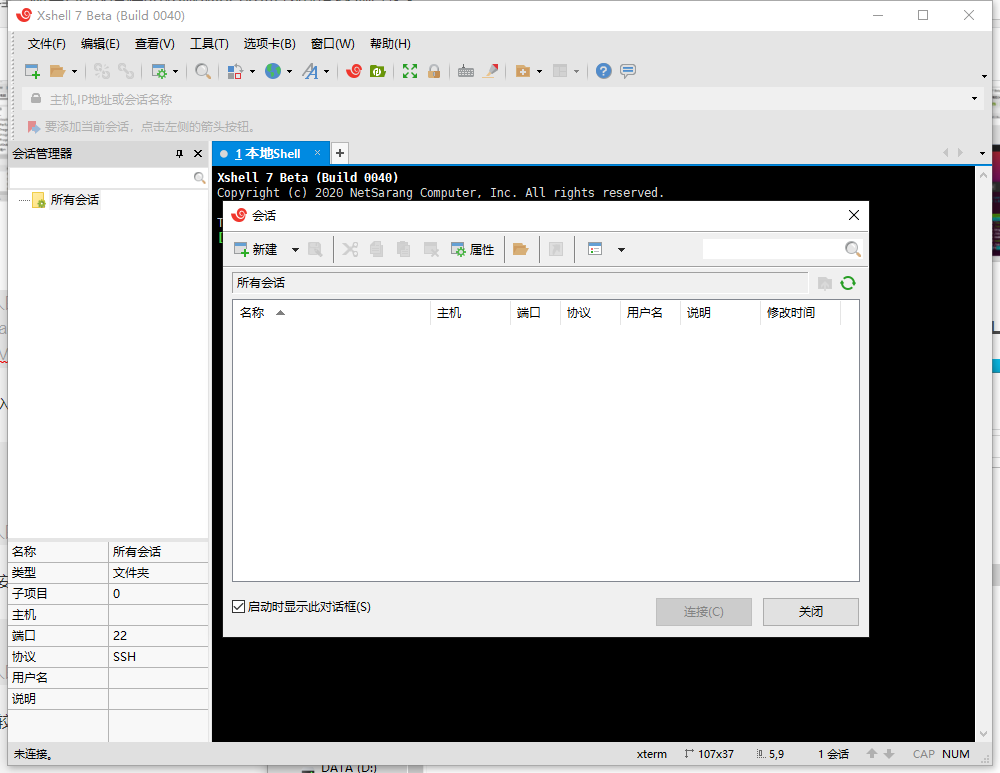Click the keyboard key-mapping icon
Viewport: 1000px width, 773px height.
pos(466,71)
